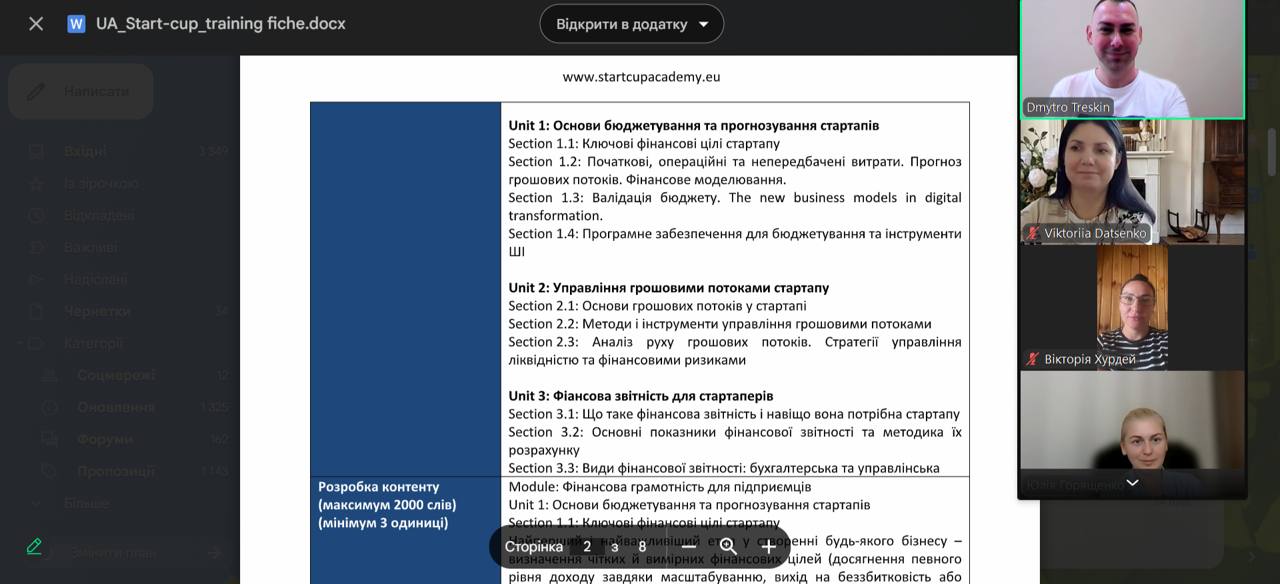Click muted mic icon beside Вікторія Хурдей
Image resolution: width=1280 pixels, height=584 pixels.
(1033, 359)
